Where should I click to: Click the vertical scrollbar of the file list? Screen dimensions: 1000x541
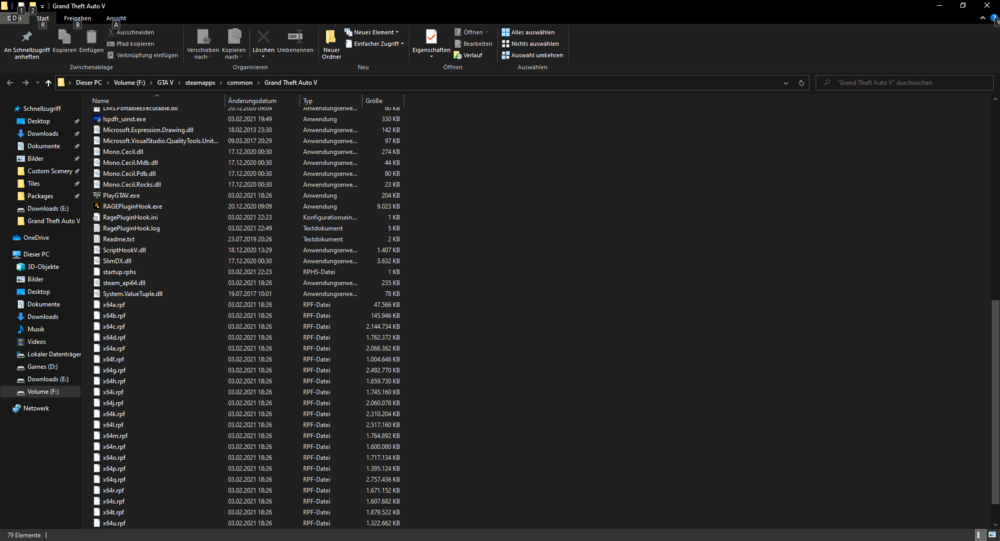pos(996,401)
